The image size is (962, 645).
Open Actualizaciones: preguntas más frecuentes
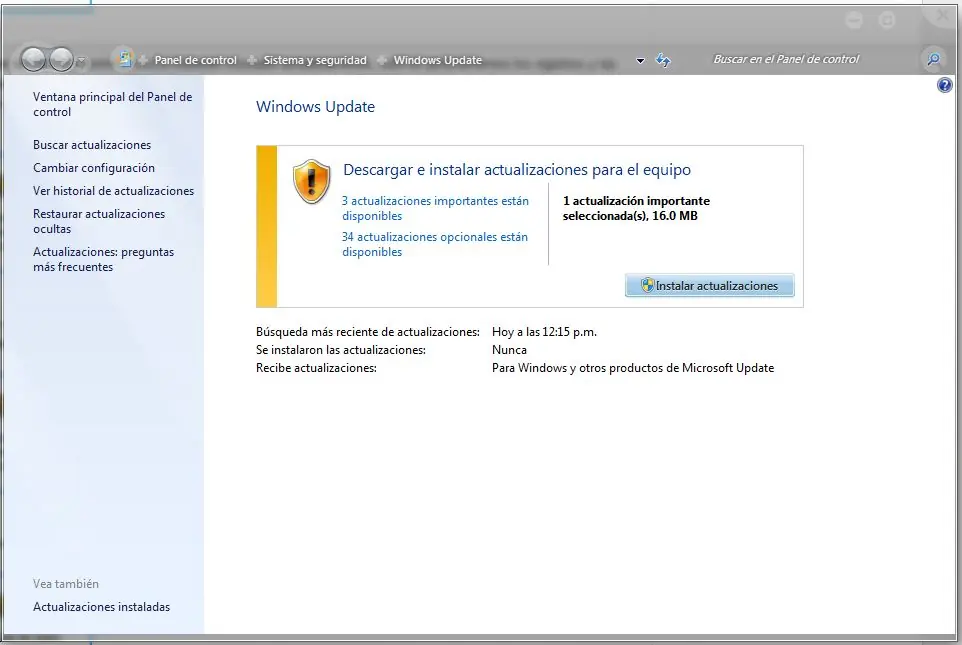click(103, 259)
